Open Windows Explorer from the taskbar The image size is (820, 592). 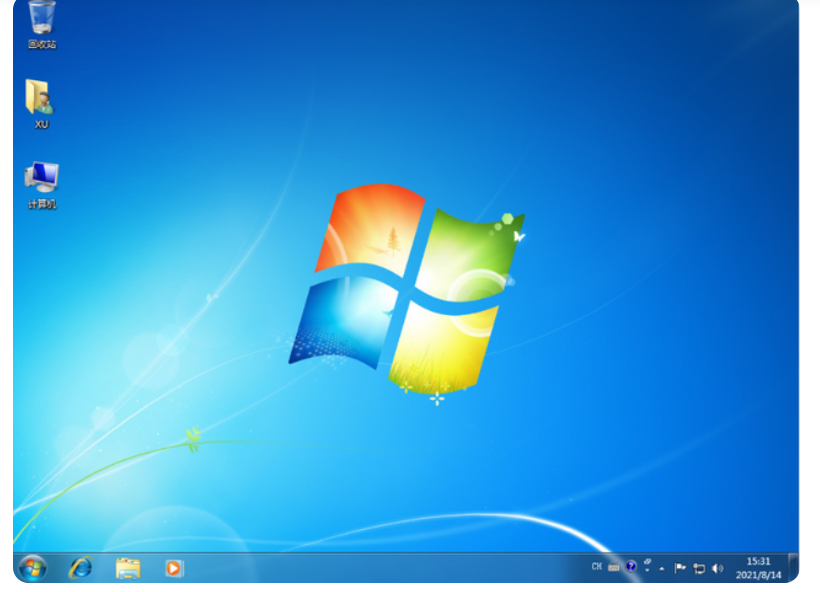(128, 568)
